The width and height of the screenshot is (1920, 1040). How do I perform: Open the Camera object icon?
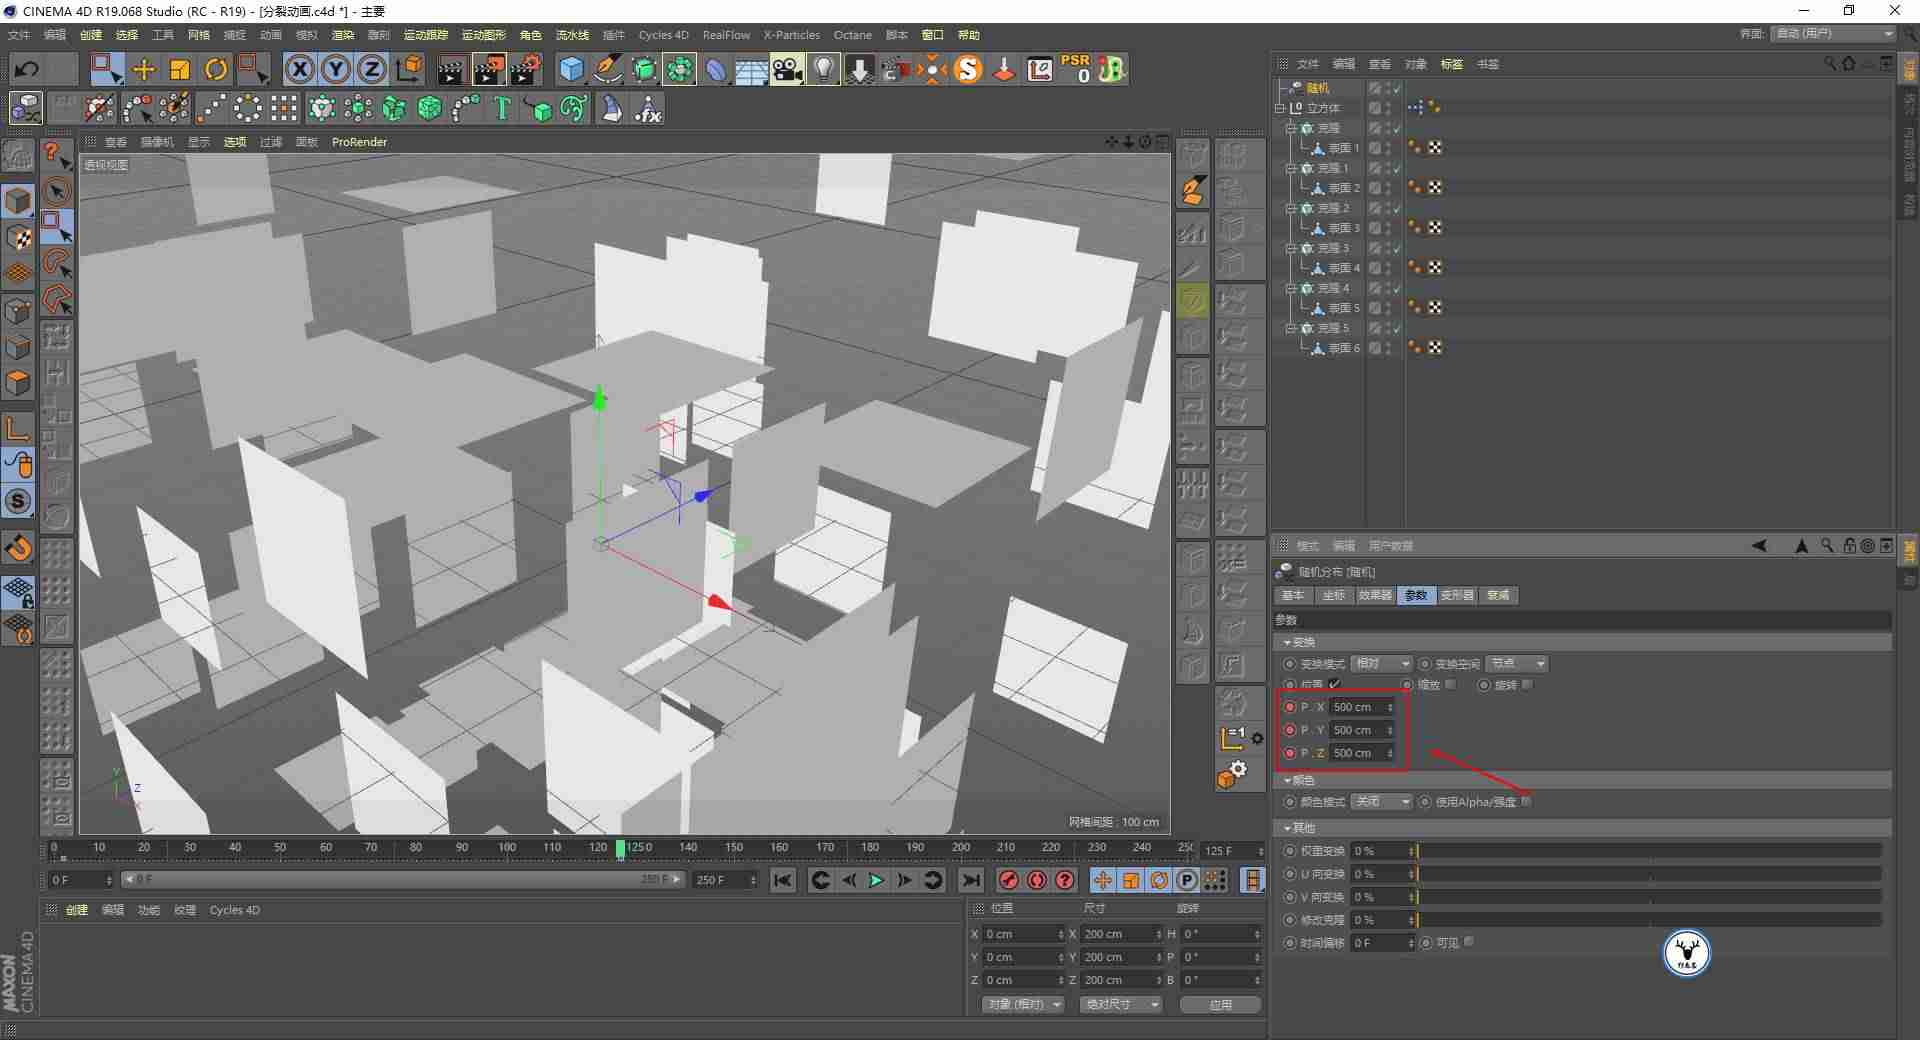(787, 69)
